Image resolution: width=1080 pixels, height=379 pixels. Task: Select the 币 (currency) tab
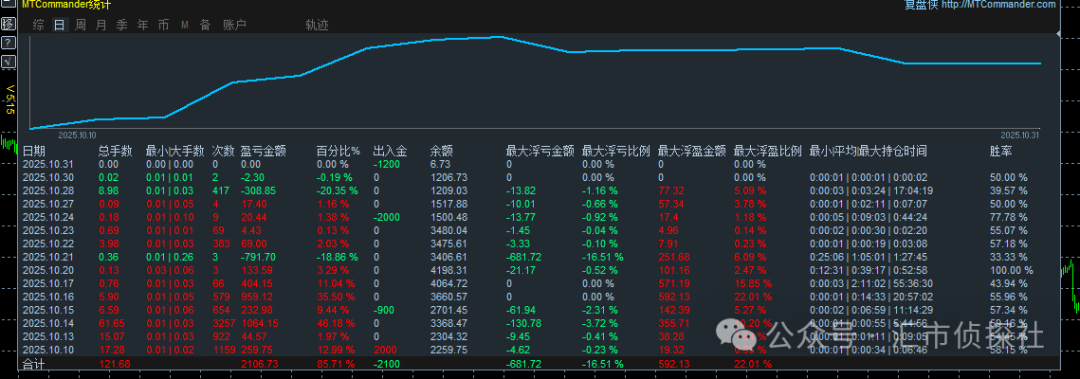pos(163,25)
